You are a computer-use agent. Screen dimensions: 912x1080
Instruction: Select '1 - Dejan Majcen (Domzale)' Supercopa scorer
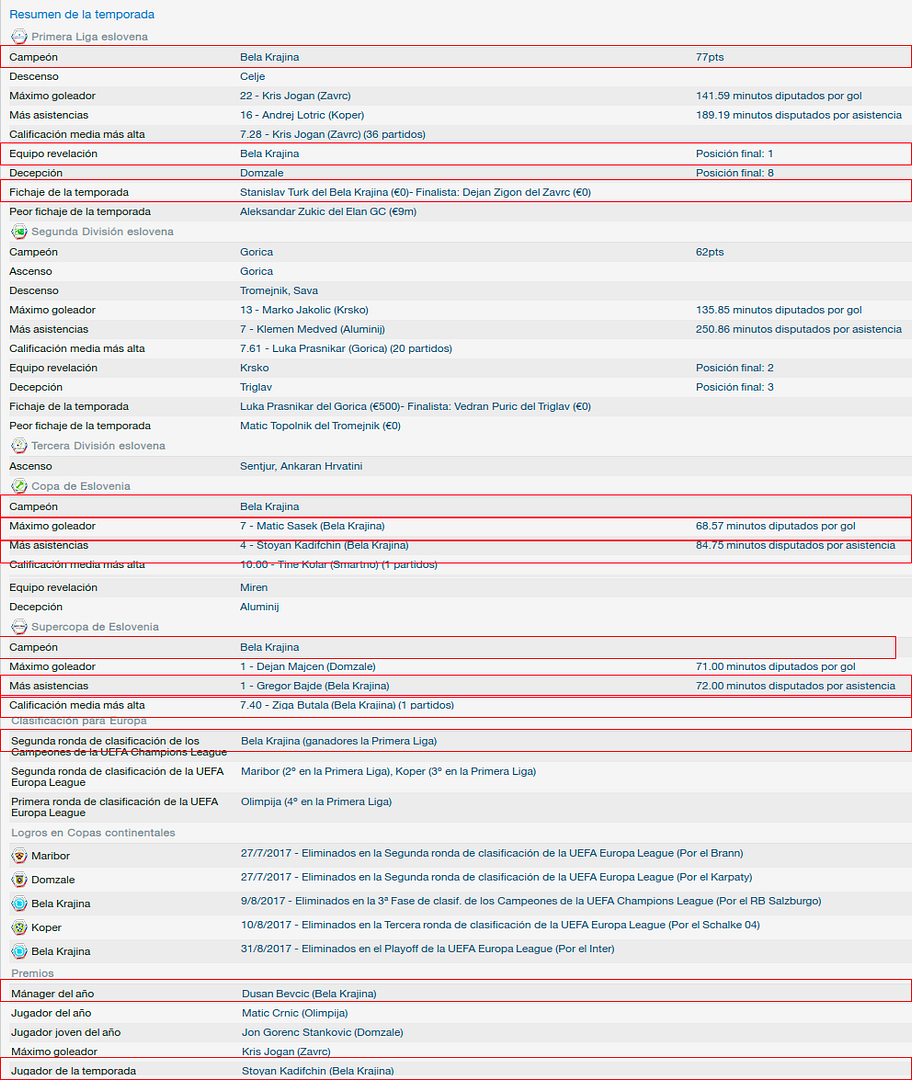point(308,667)
